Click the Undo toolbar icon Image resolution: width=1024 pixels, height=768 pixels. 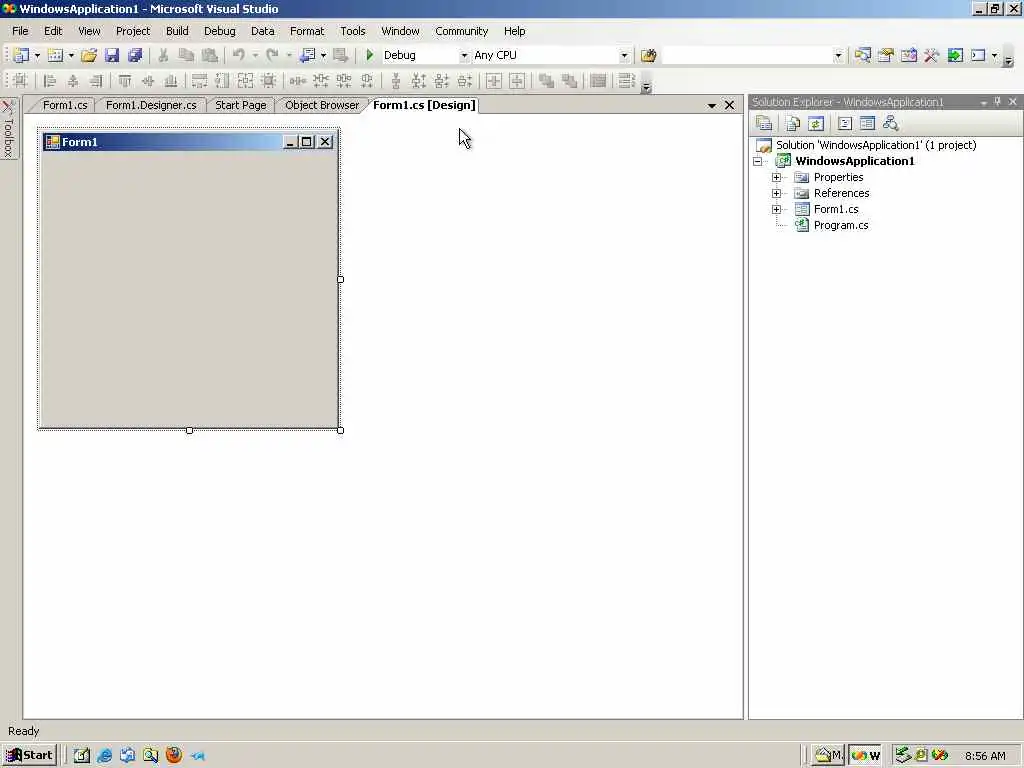coord(239,56)
